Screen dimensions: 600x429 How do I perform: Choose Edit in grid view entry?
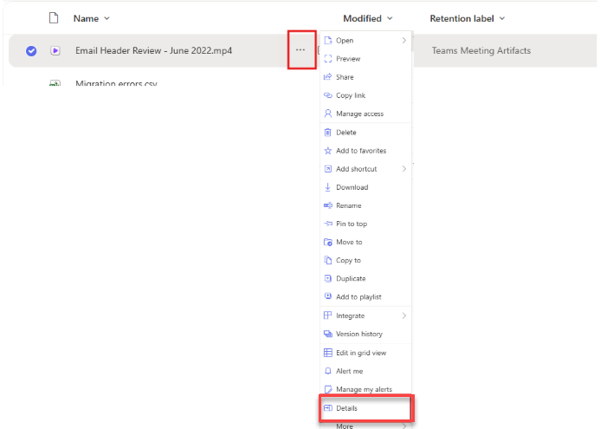coord(365,353)
